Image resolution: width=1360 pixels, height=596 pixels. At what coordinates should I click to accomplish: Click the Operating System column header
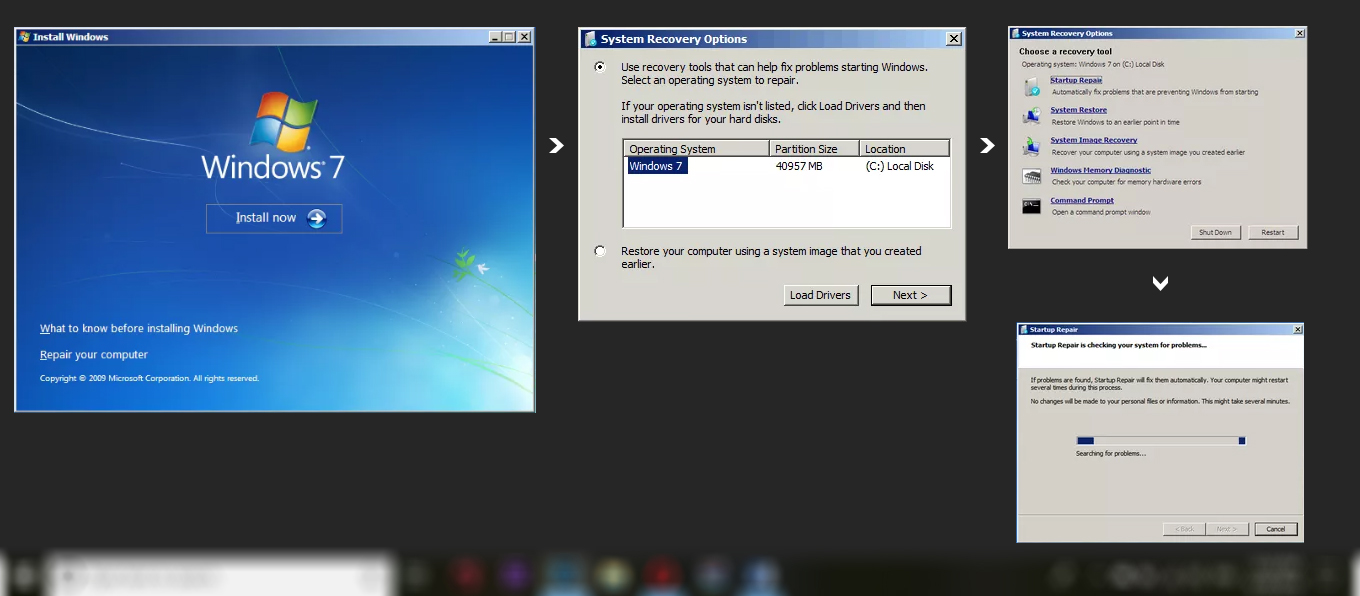coord(697,149)
